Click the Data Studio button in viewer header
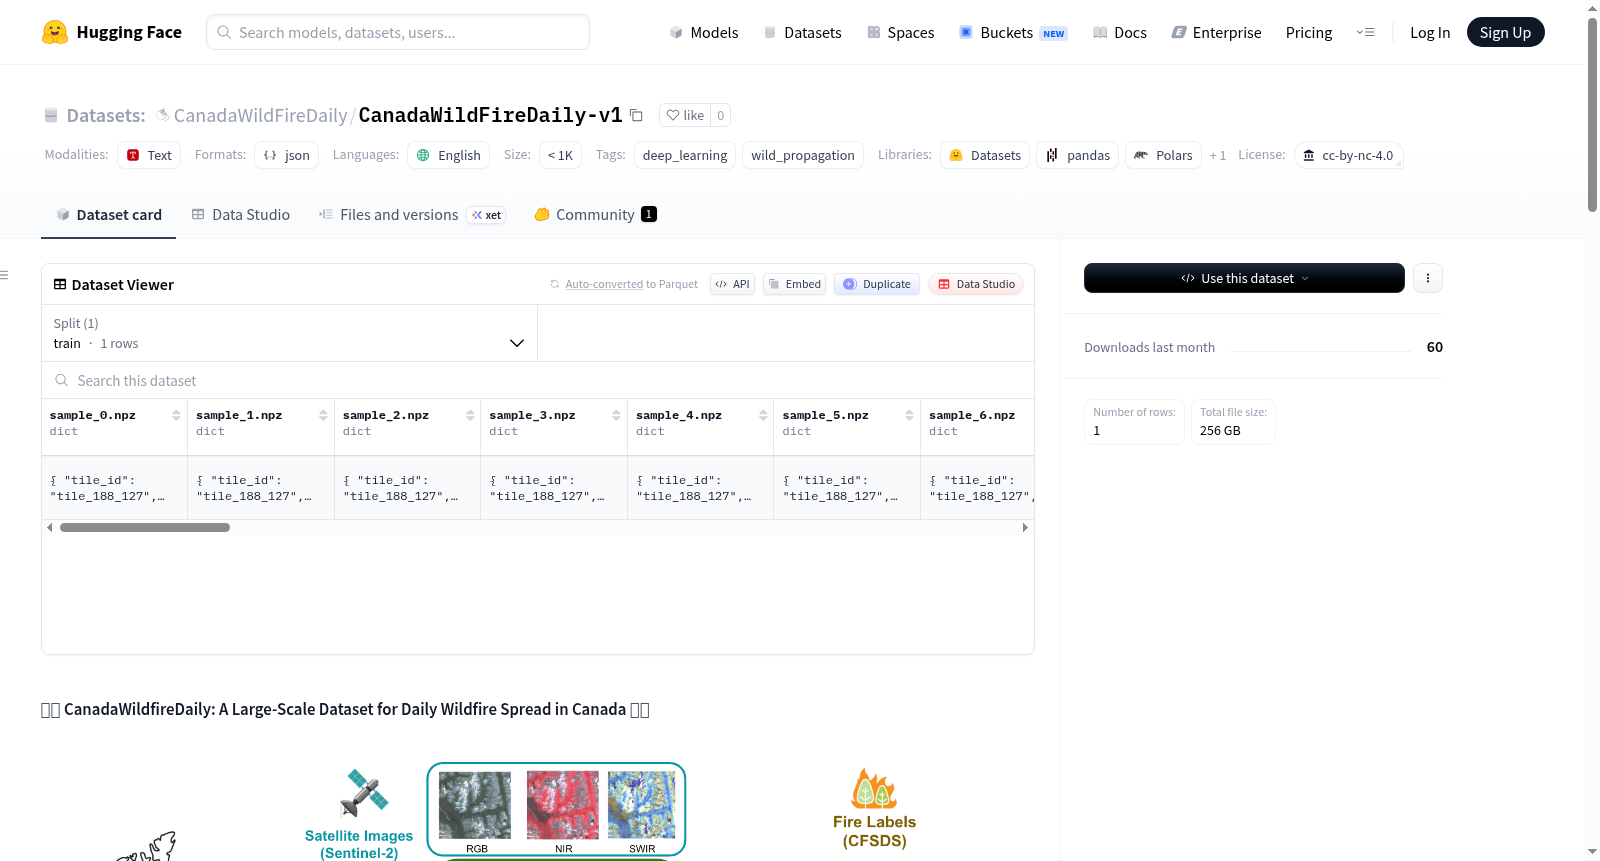This screenshot has width=1600, height=861. pos(976,284)
